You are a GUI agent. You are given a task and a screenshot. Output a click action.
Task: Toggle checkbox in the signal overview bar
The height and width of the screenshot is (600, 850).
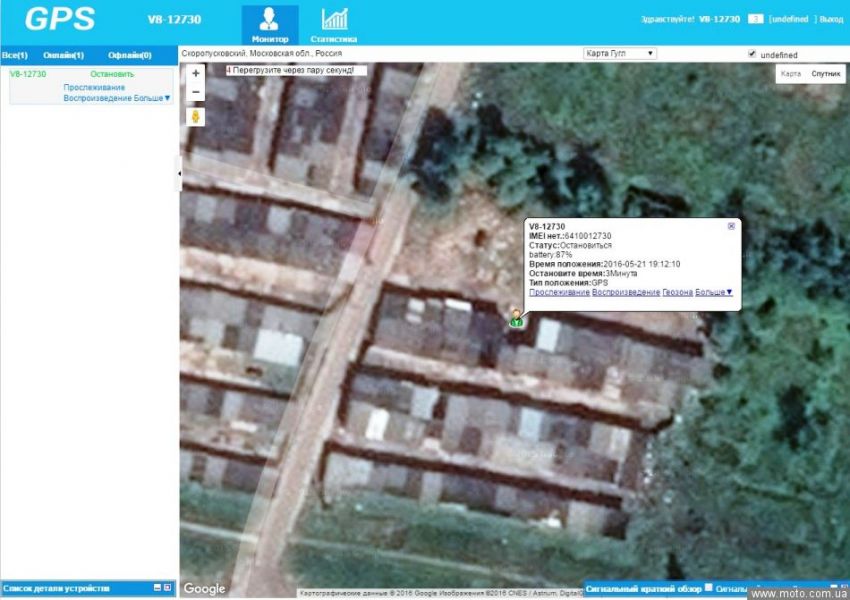click(709, 587)
